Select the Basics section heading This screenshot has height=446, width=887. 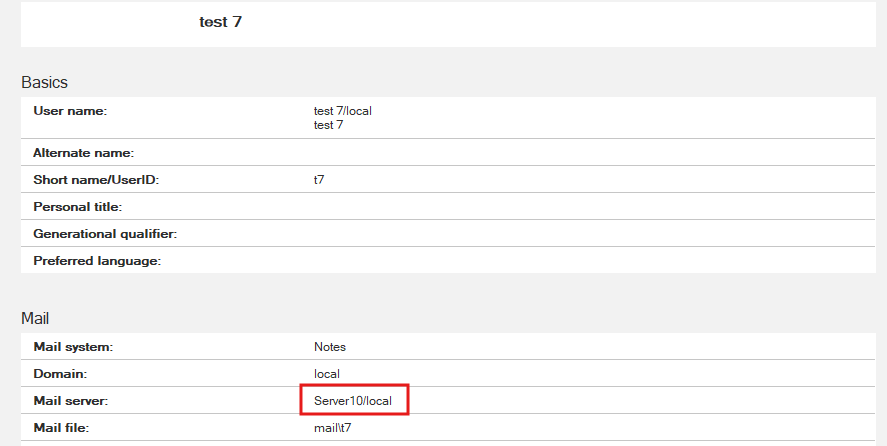tap(44, 83)
